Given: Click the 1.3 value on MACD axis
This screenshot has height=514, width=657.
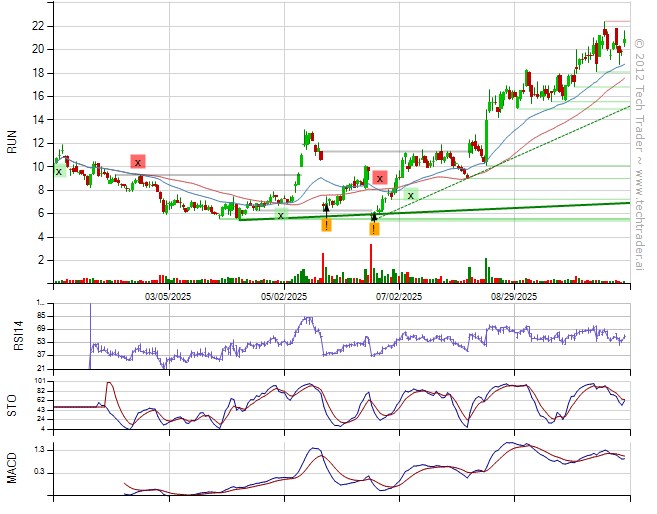Looking at the screenshot, I should (39, 451).
